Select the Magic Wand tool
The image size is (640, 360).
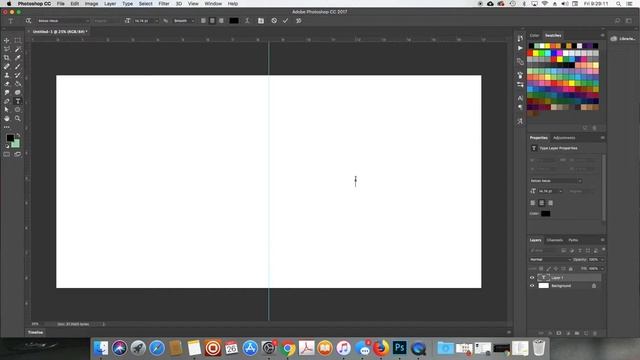point(18,49)
